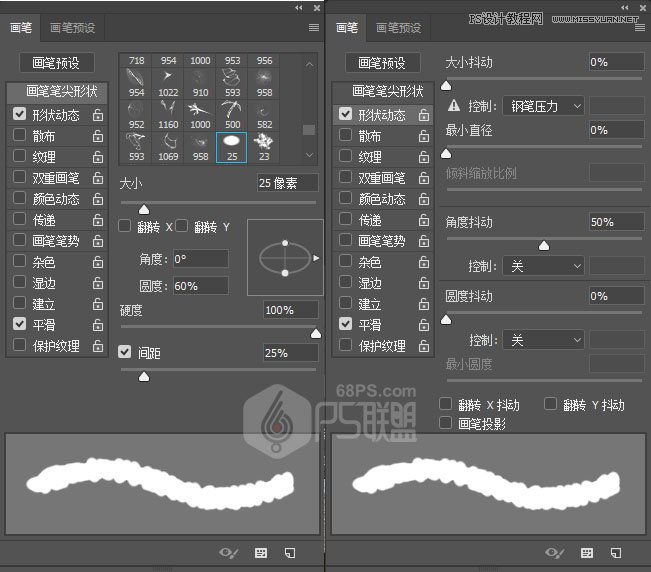Image resolution: width=651 pixels, height=572 pixels.
Task: Uncheck 平滑 checkbox in right panel
Action: (x=345, y=323)
